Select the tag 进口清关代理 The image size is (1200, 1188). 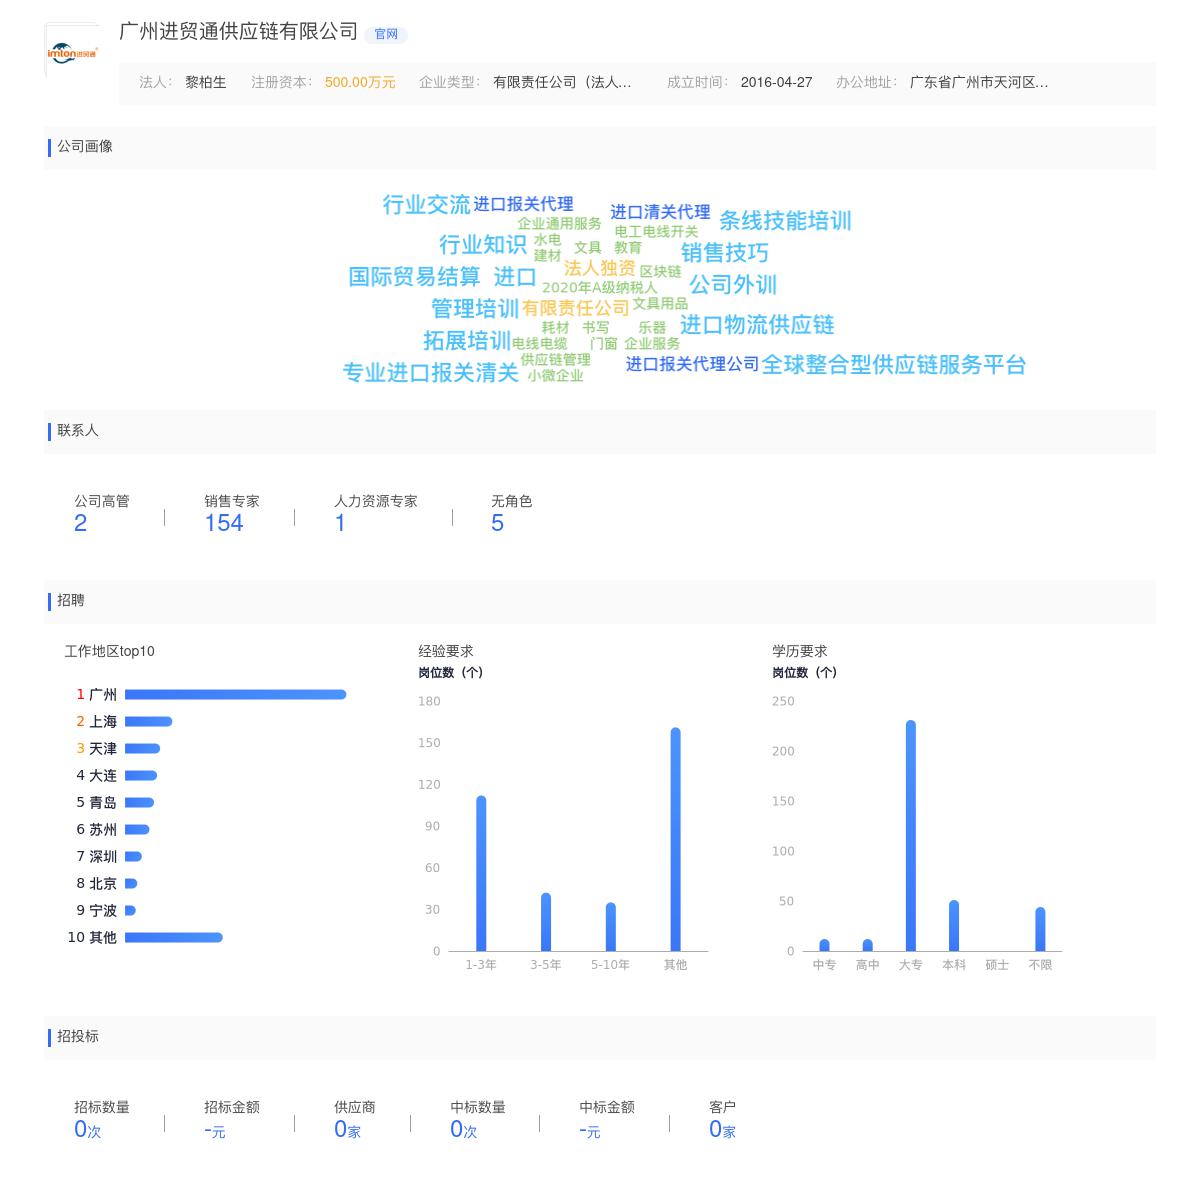660,212
